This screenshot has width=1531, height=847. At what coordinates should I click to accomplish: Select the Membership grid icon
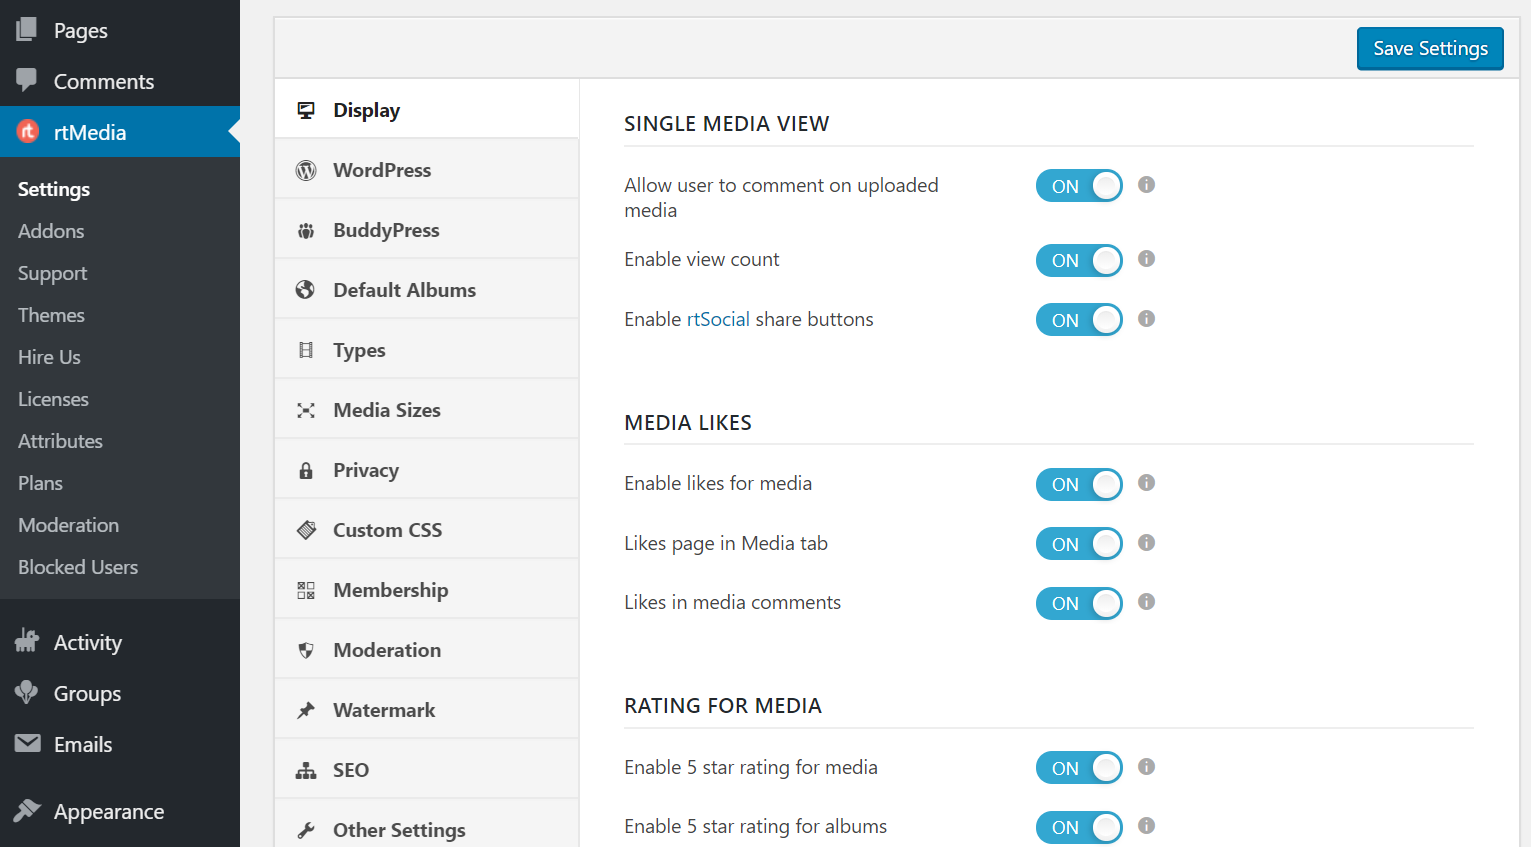pyautogui.click(x=306, y=590)
